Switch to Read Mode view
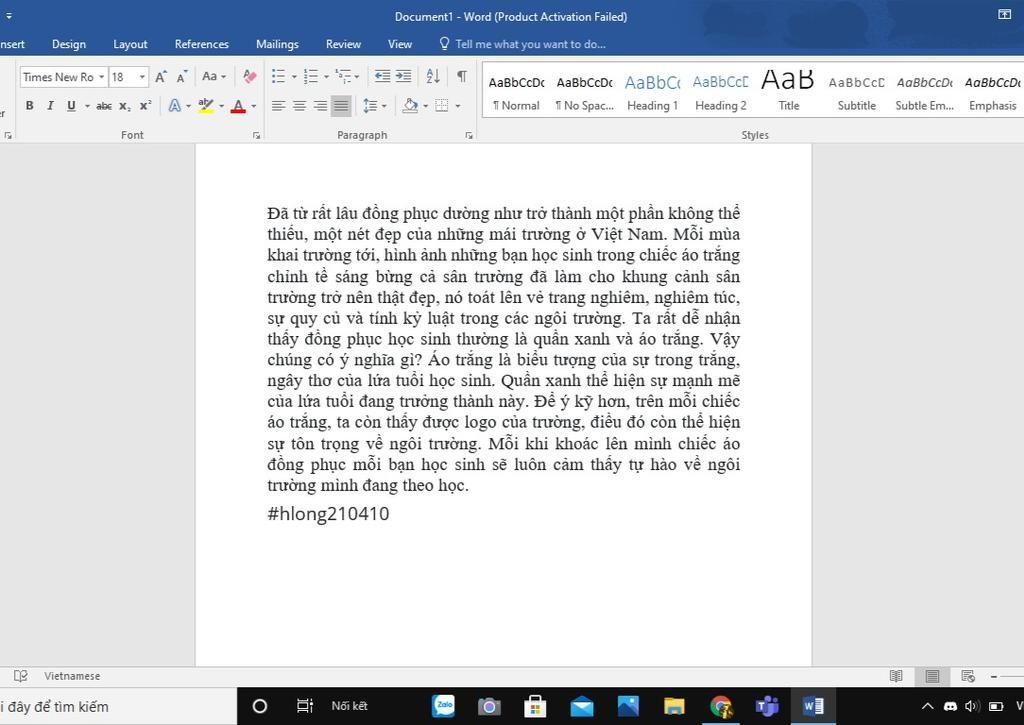The width and height of the screenshot is (1024, 725). pos(896,676)
